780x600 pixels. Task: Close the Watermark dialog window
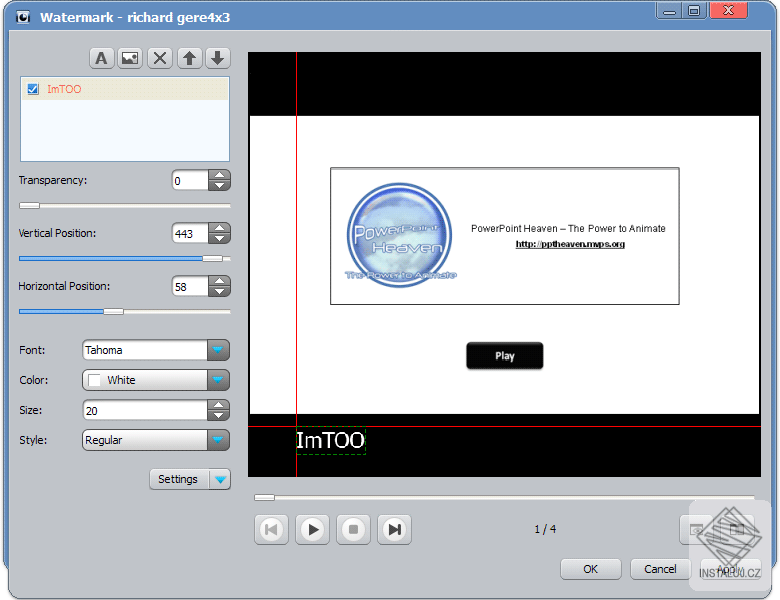point(728,10)
